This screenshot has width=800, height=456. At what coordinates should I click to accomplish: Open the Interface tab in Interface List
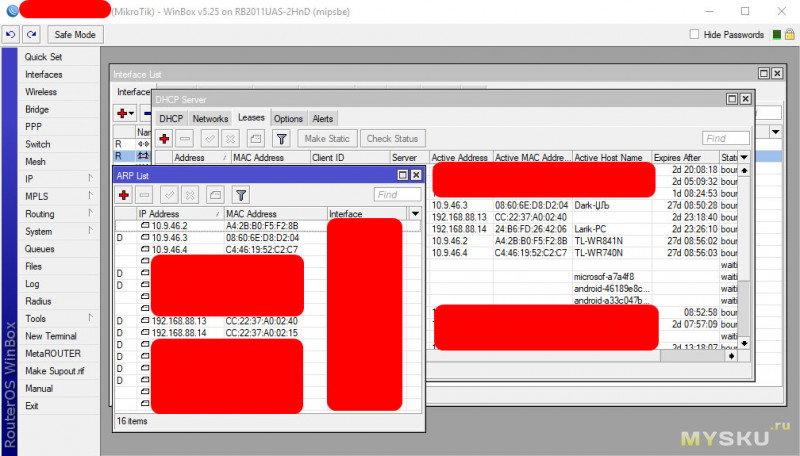(133, 92)
